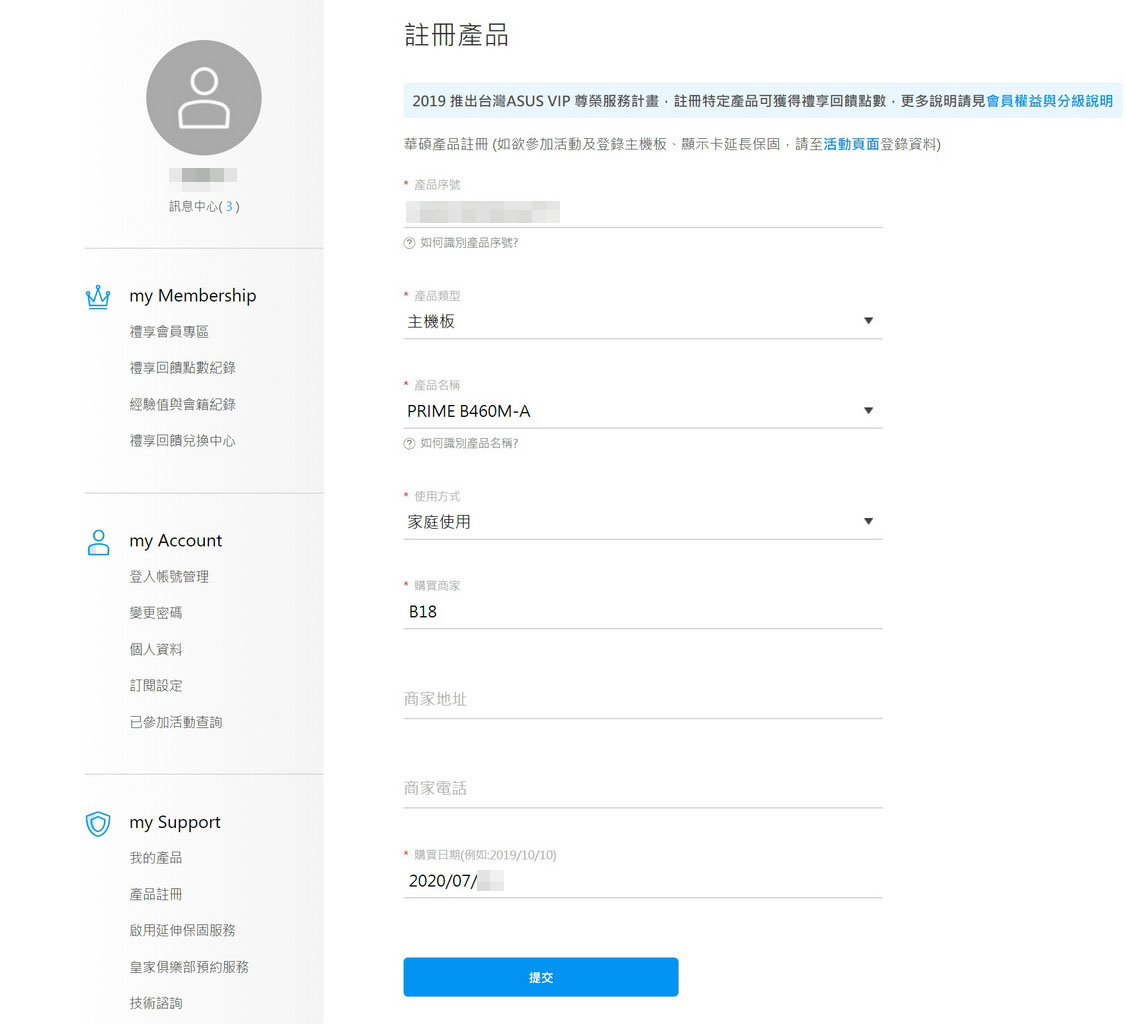Image resolution: width=1126 pixels, height=1024 pixels.
Task: Open 經驗值與會籍紀錄 in sidebar
Action: (182, 404)
